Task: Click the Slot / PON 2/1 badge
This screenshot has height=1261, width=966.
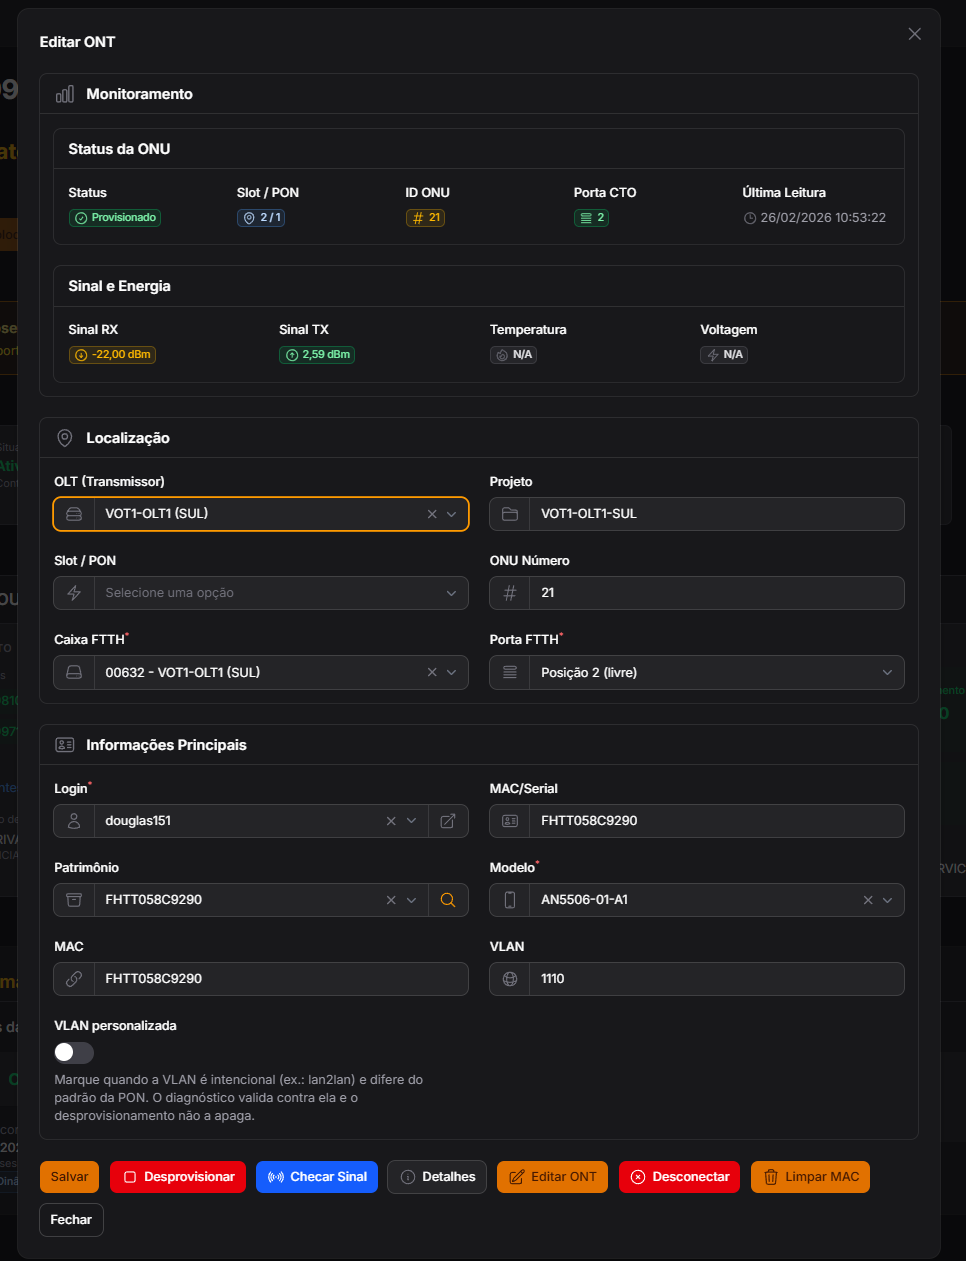Action: pos(261,218)
